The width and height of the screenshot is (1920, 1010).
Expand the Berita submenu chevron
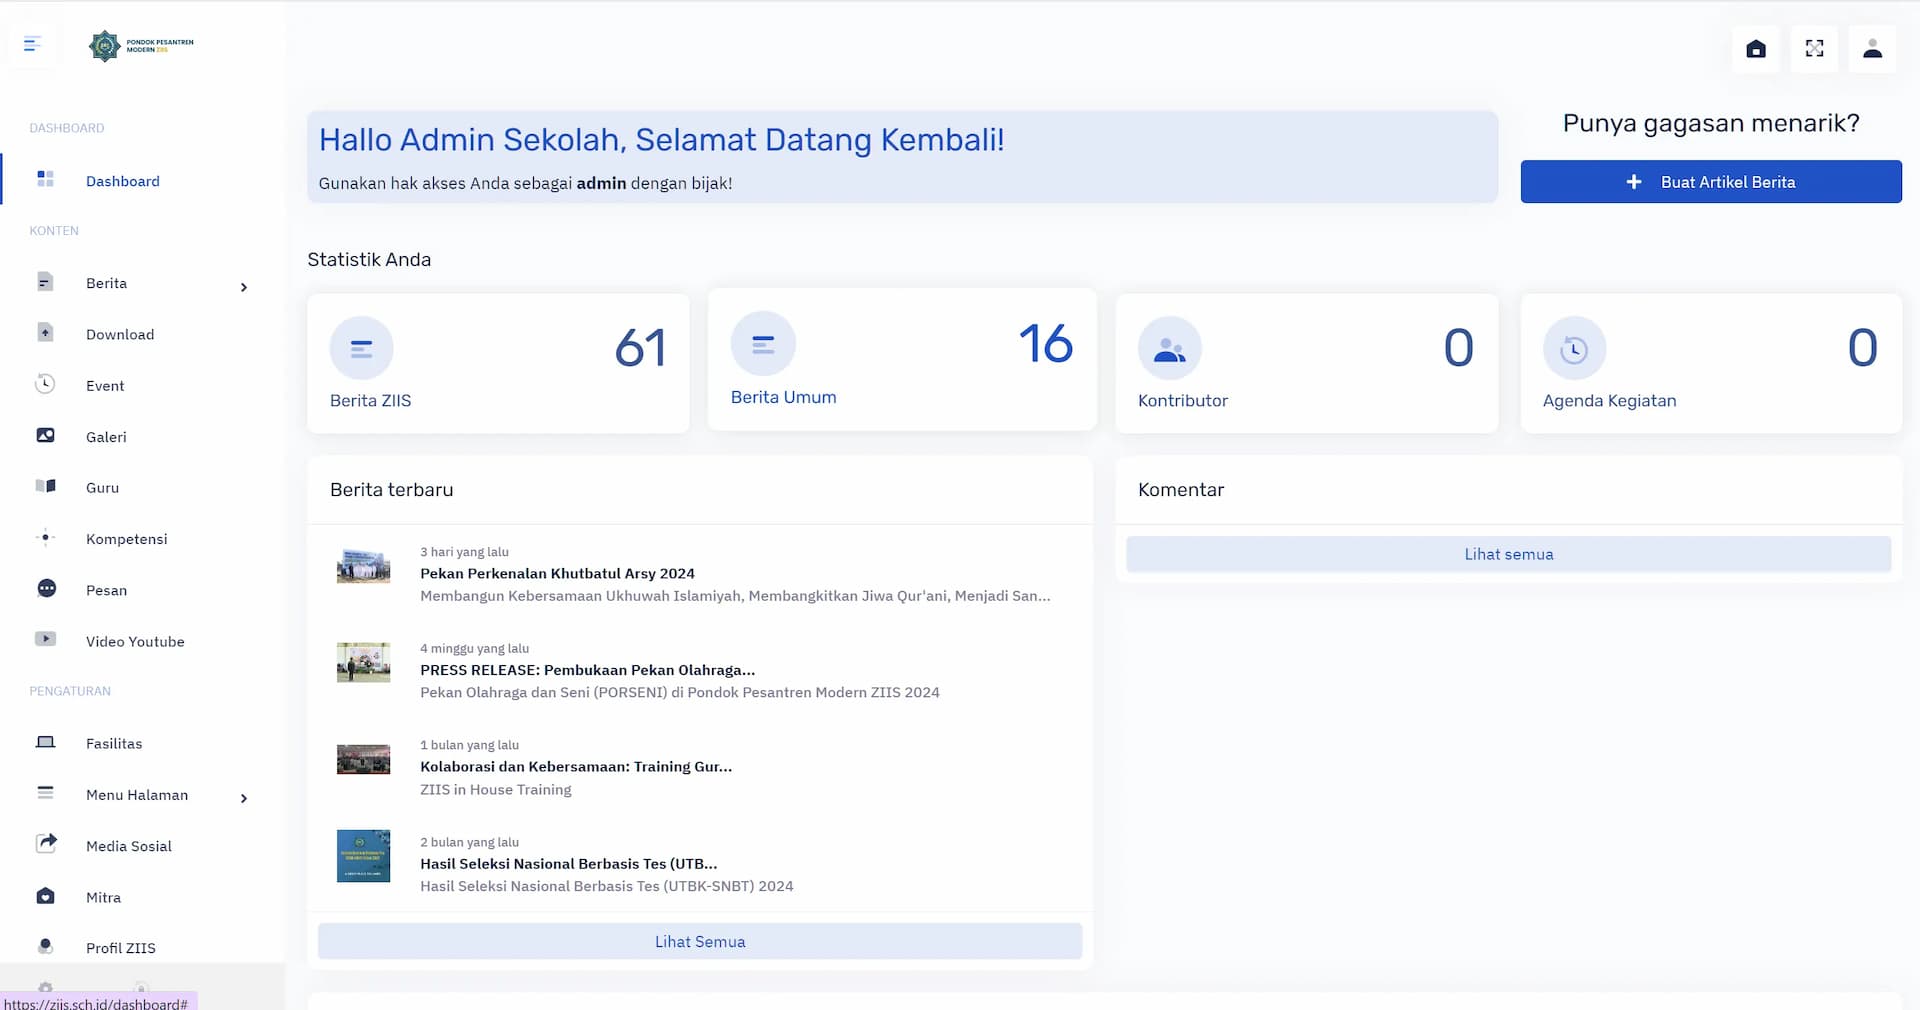point(244,287)
